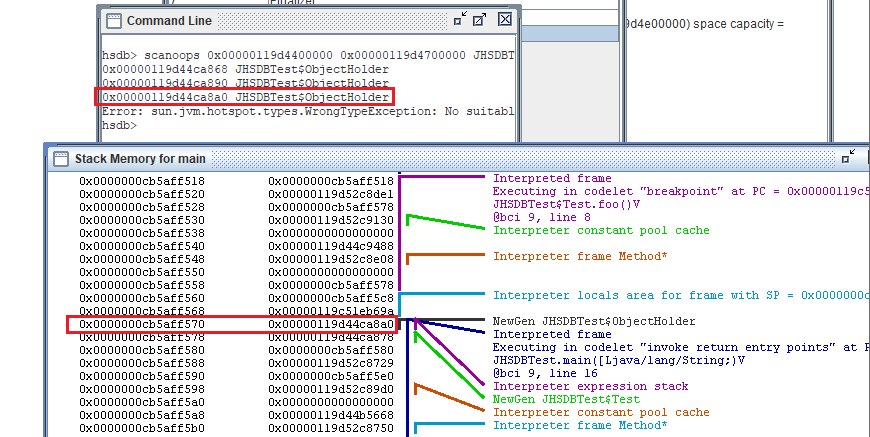Select stack address 0x0000000cb5aff570
870x437 pixels.
point(142,323)
